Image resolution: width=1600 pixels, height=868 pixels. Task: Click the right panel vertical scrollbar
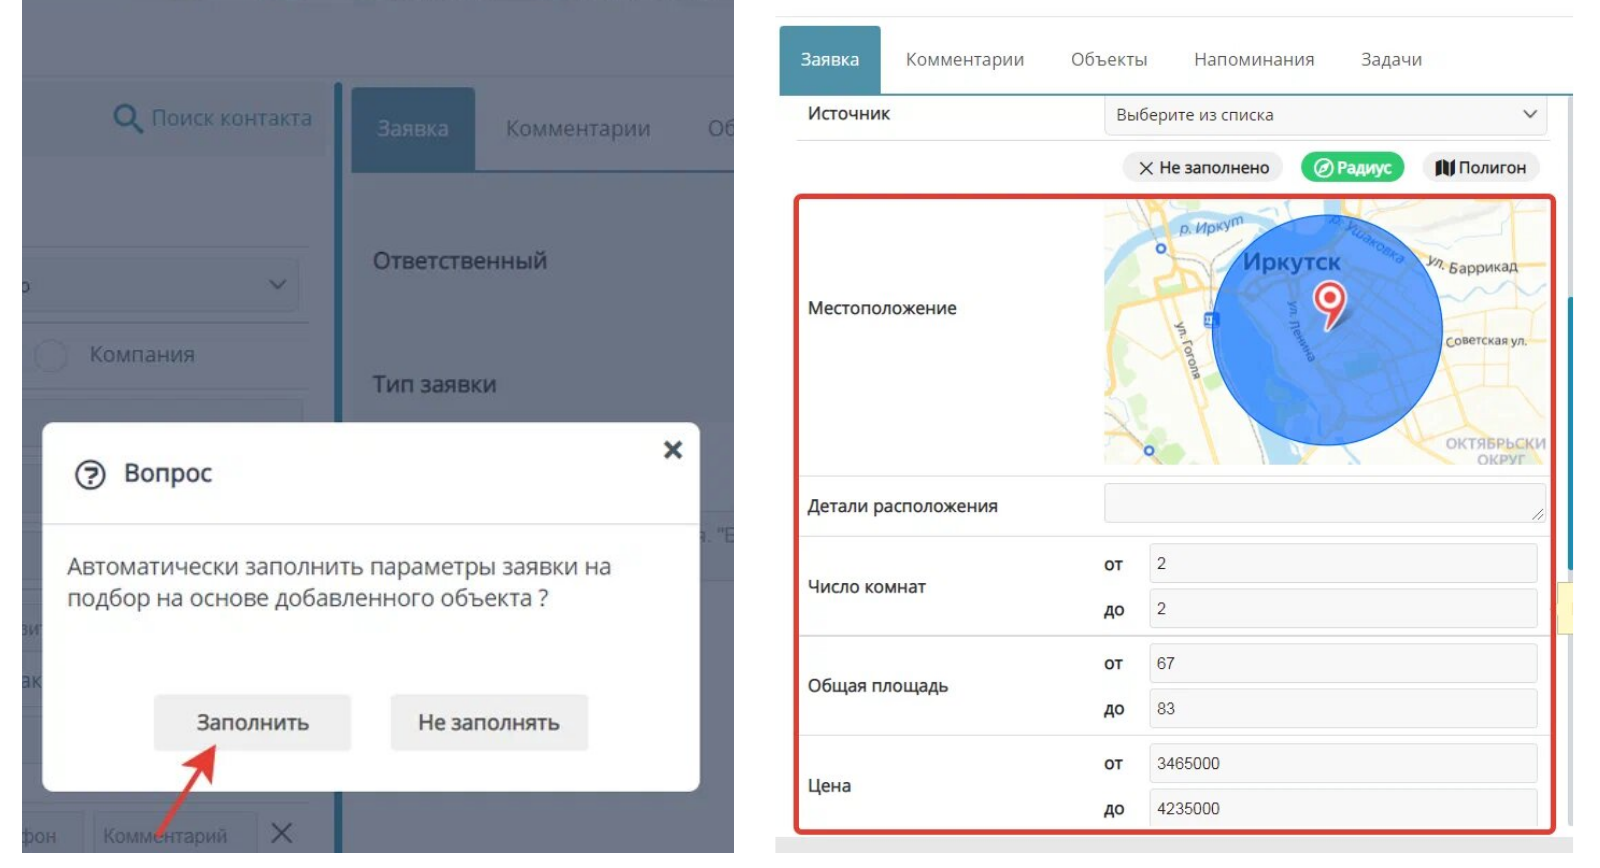coord(1570,433)
